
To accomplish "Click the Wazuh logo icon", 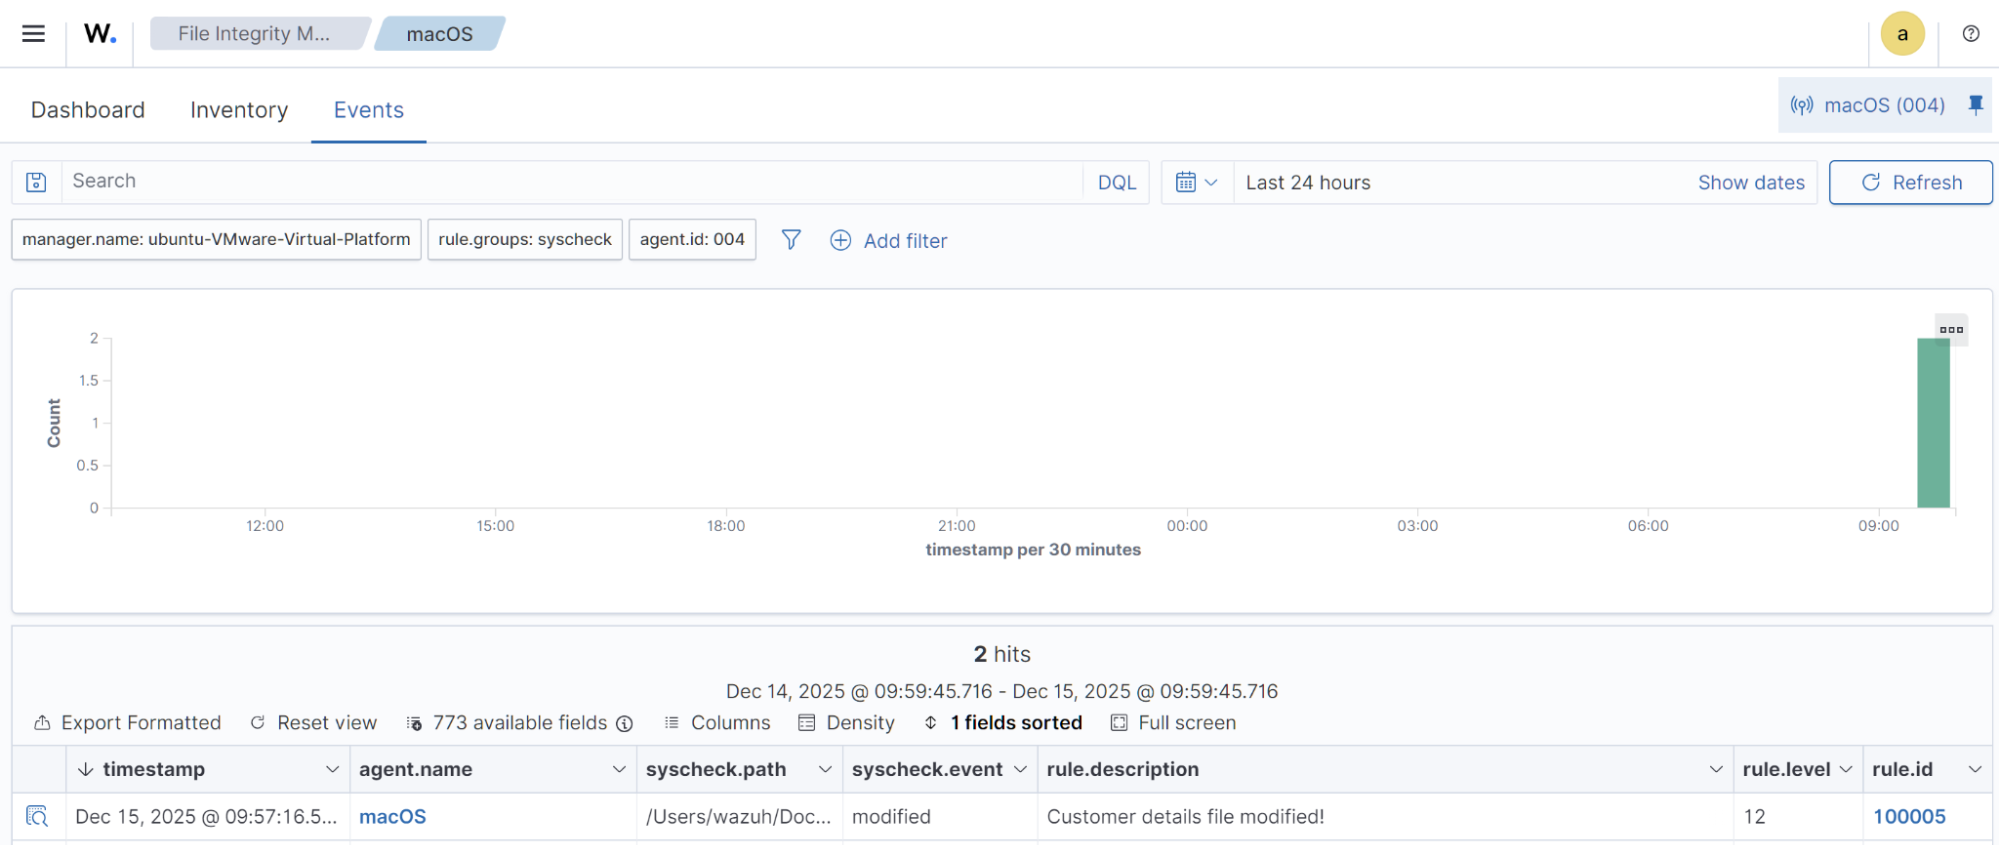I will pos(100,34).
